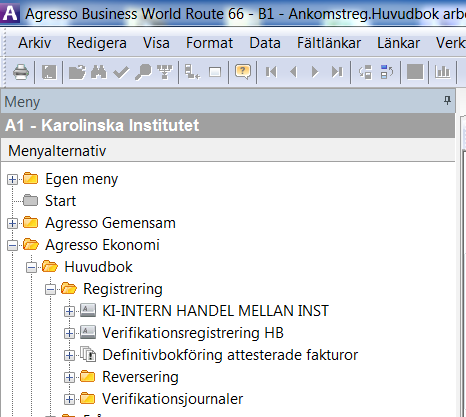Select Egen meny tree item

pos(81,179)
